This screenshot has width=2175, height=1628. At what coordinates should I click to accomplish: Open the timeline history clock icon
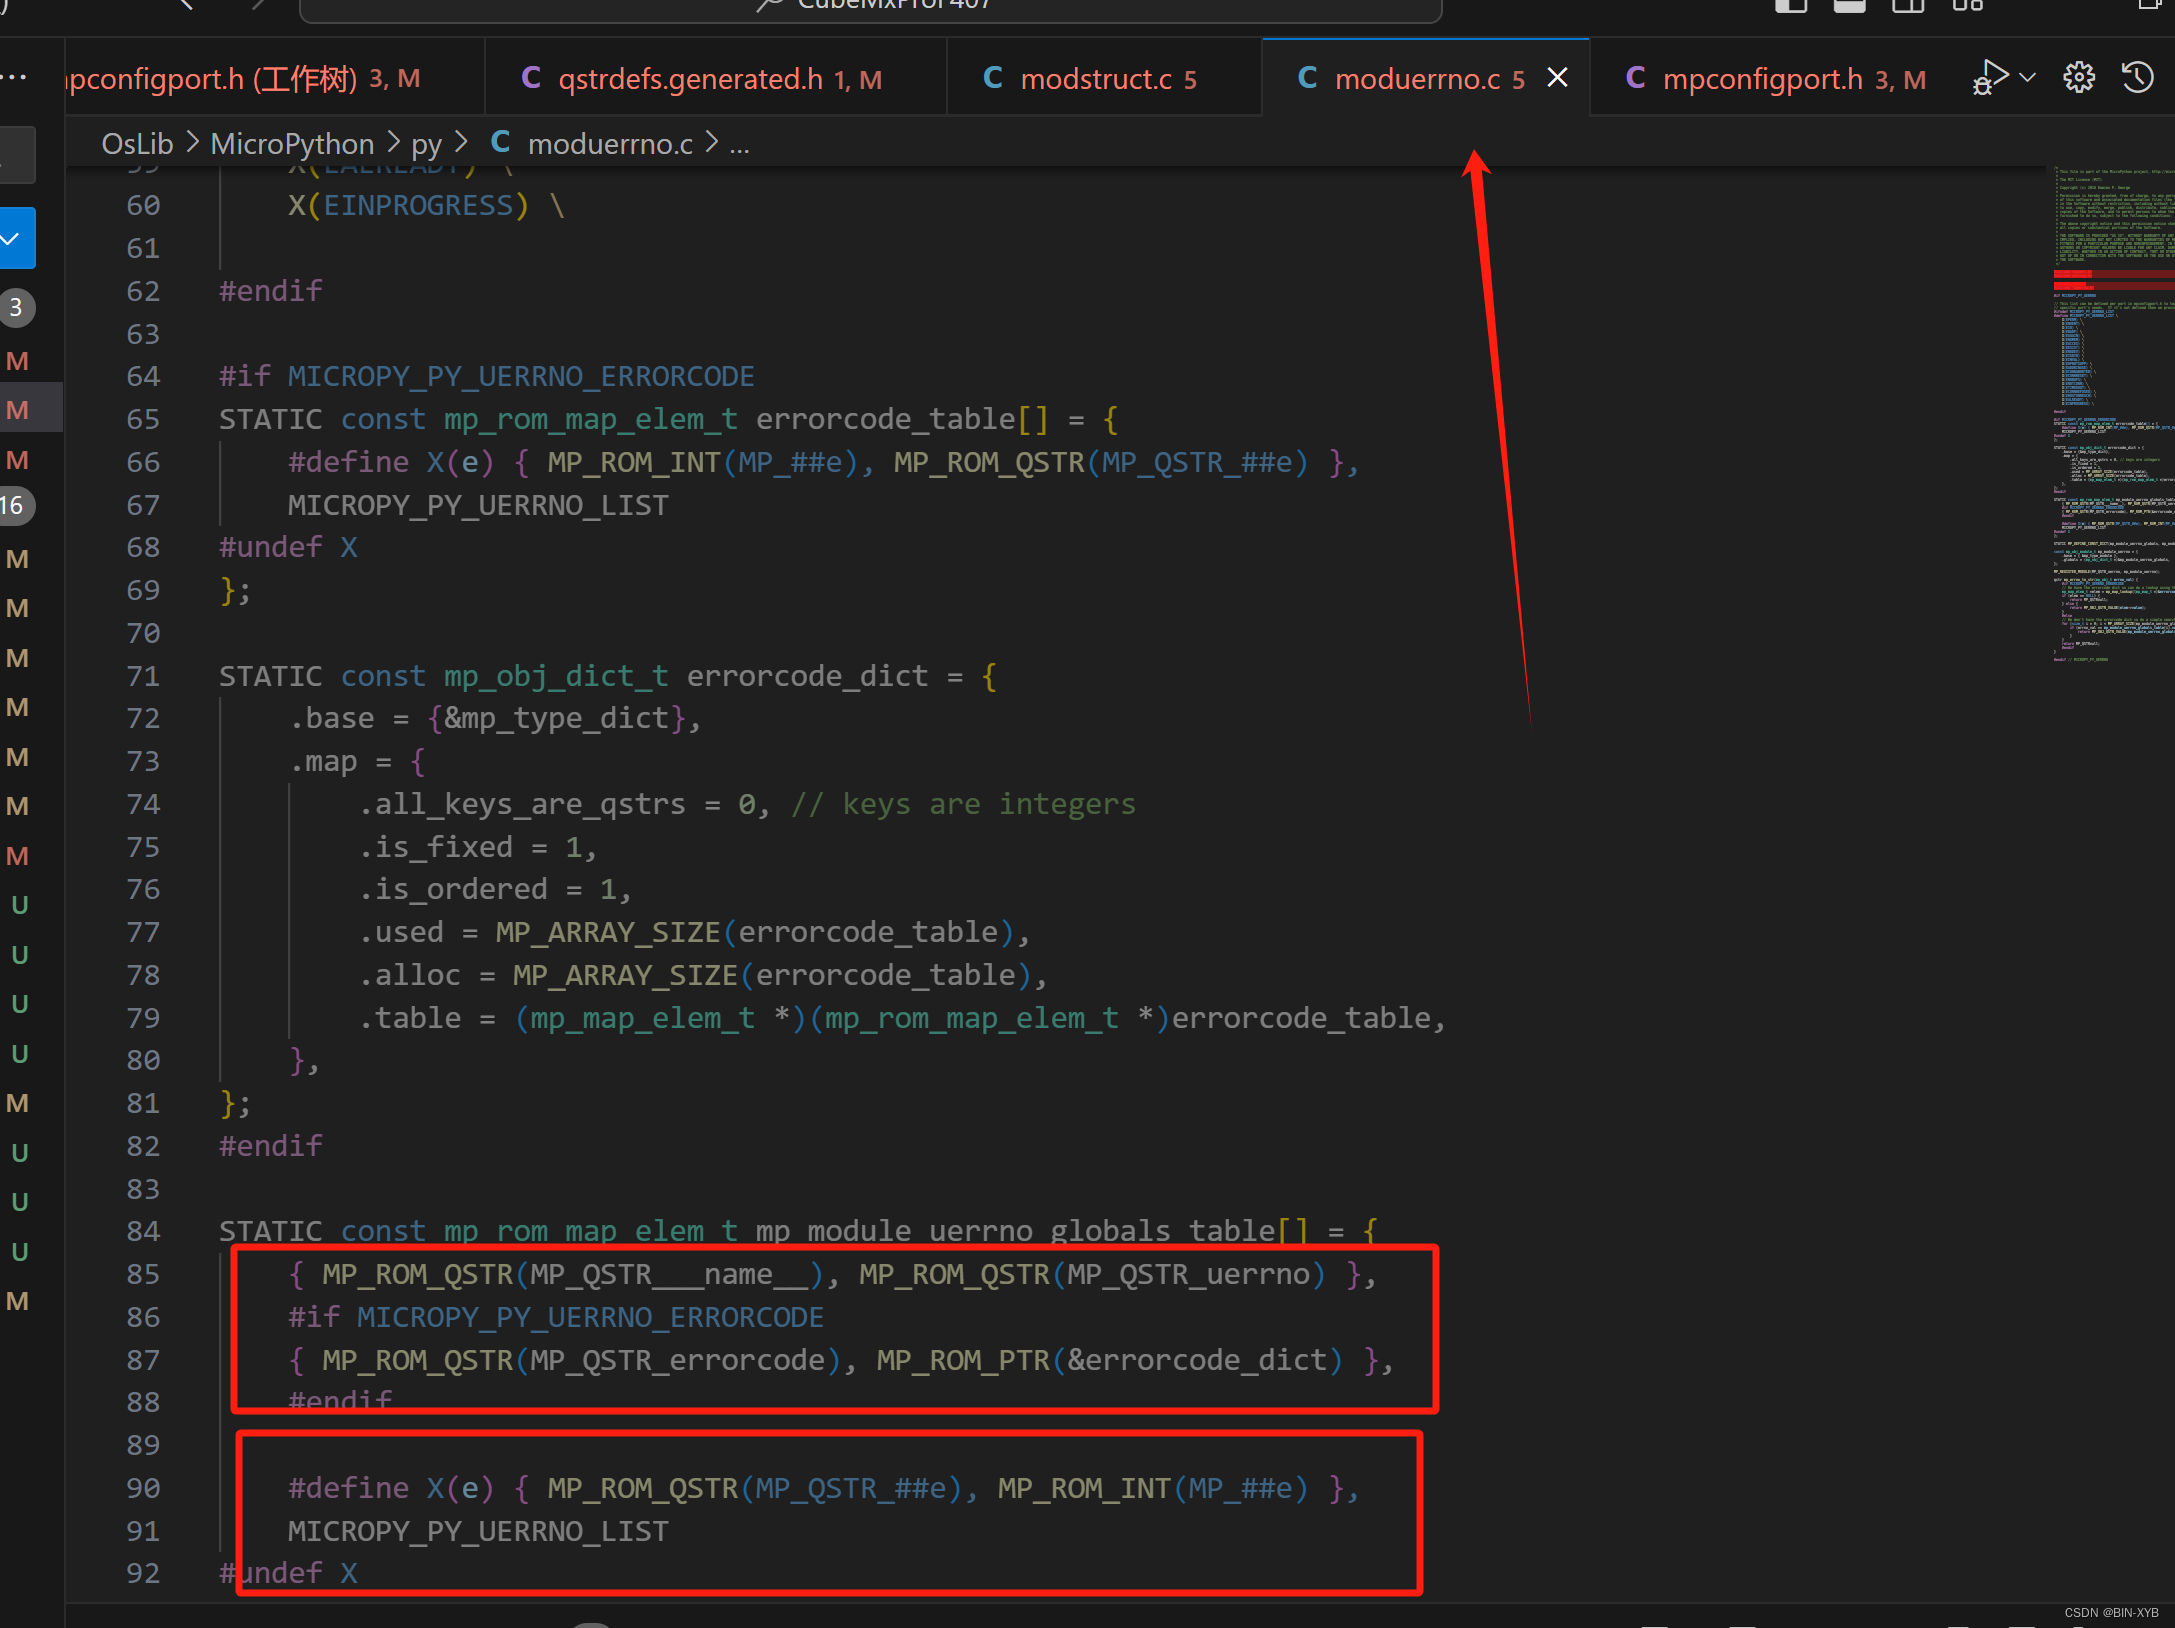click(2138, 78)
